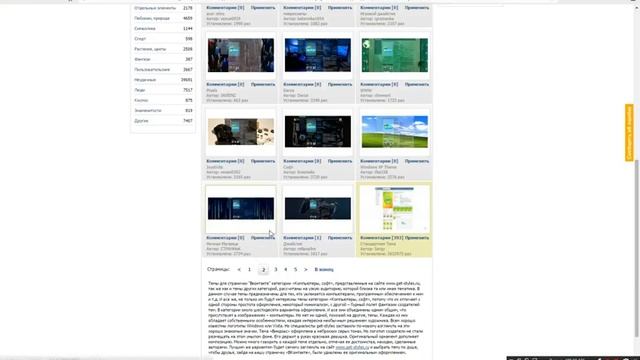Open the gray-blue pixel theme thumbnail
This screenshot has width=640, height=360.
(x=241, y=55)
